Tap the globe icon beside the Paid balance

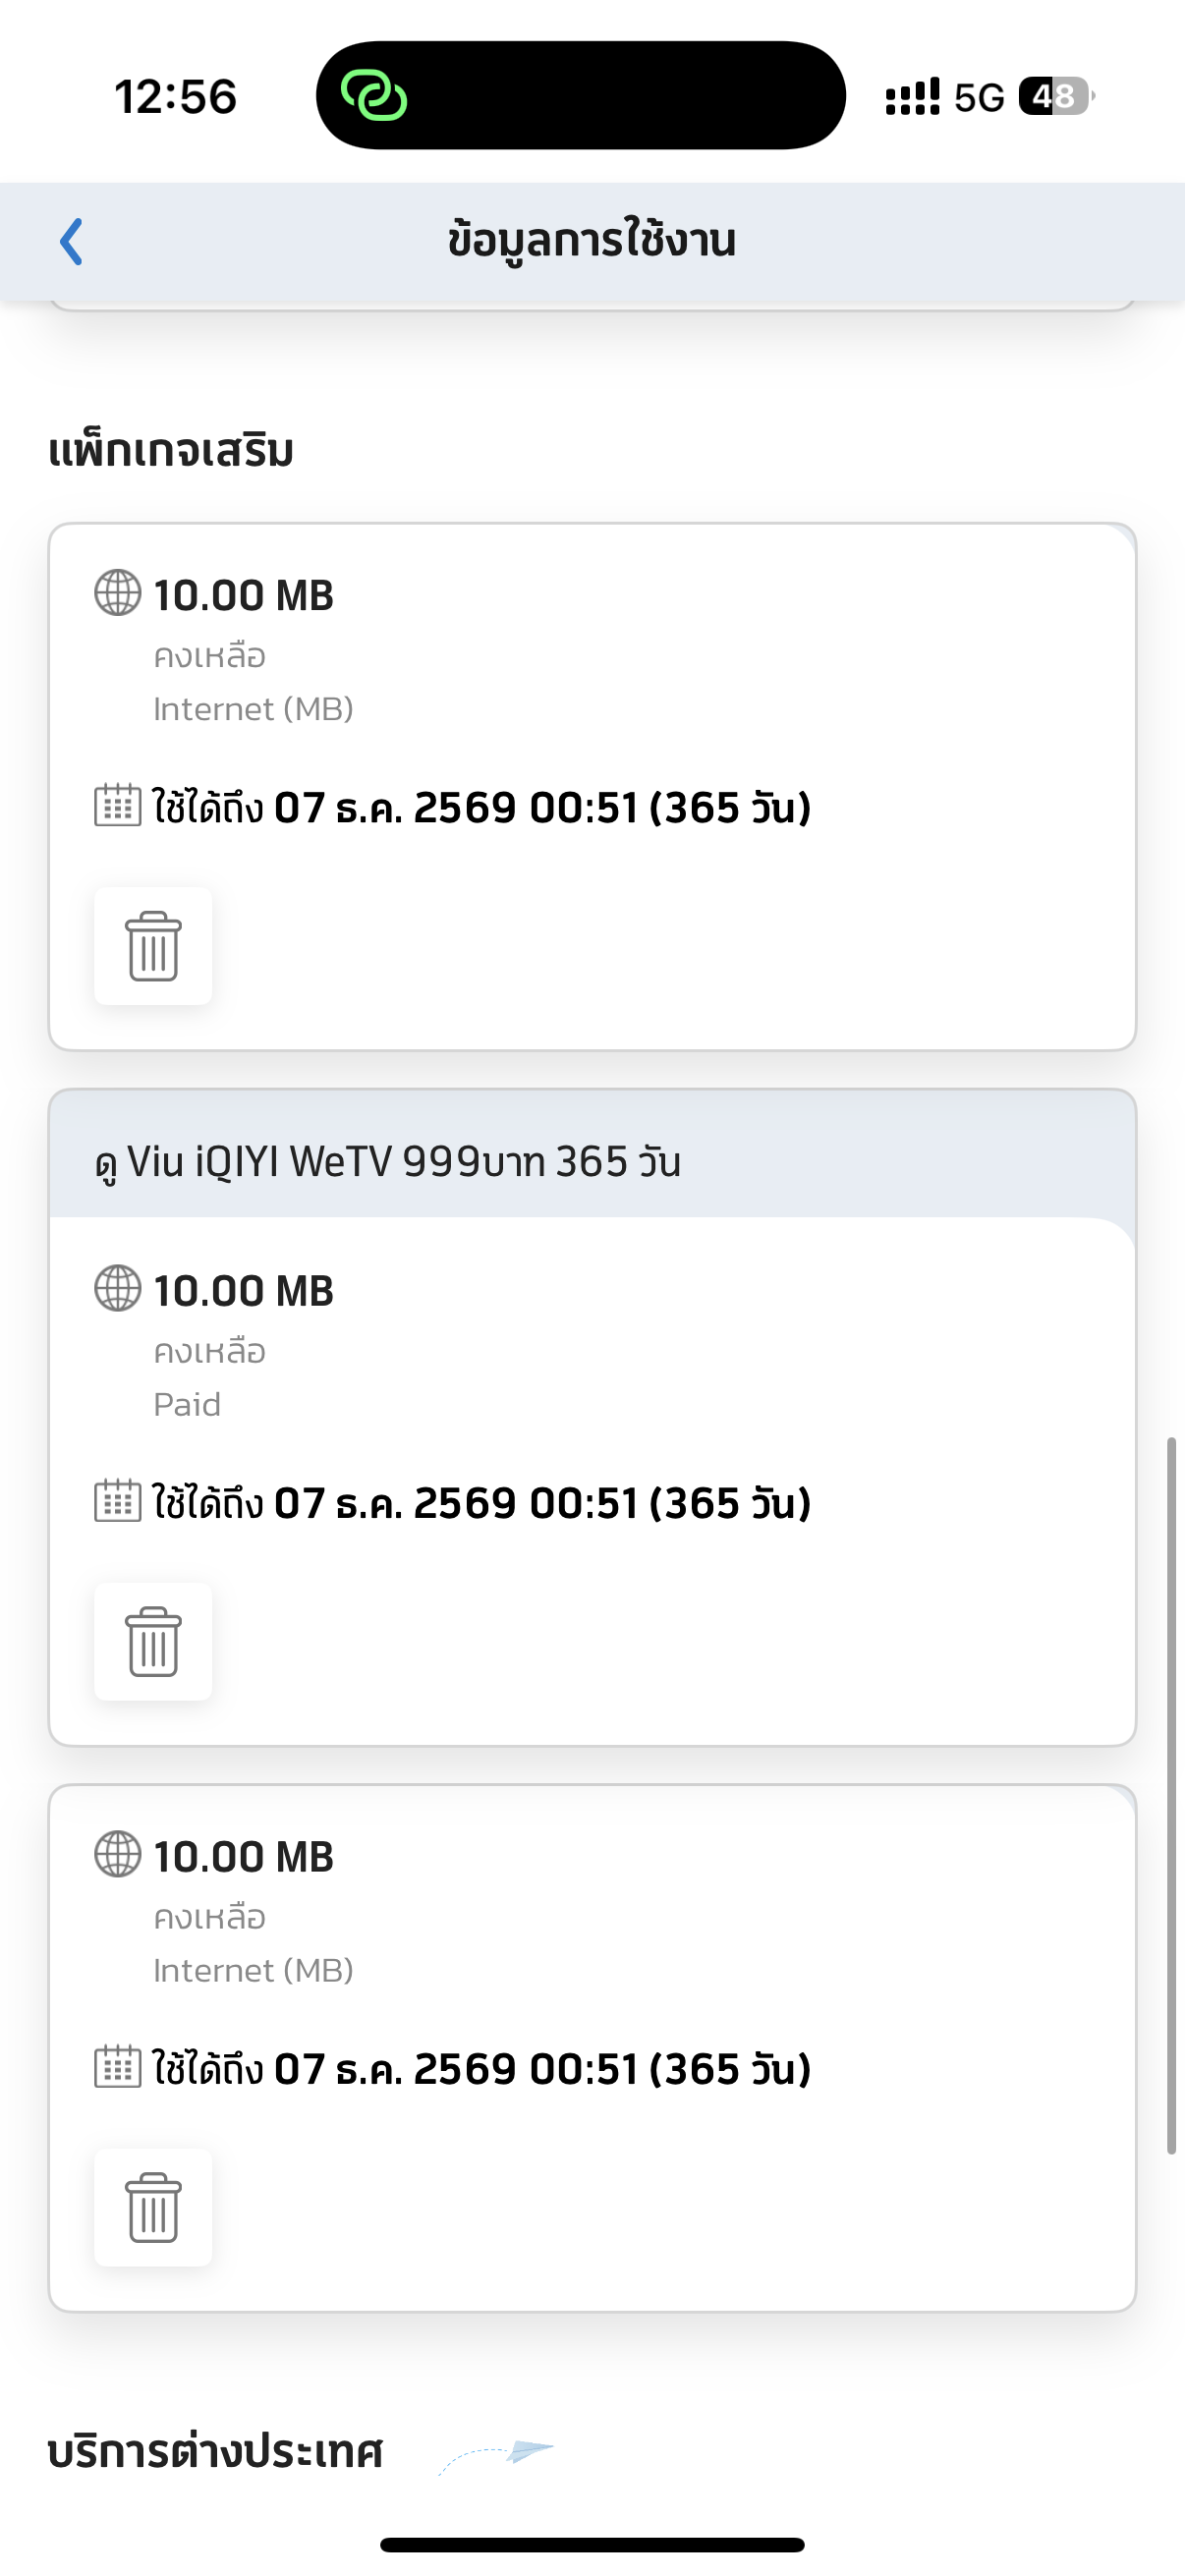[118, 1288]
